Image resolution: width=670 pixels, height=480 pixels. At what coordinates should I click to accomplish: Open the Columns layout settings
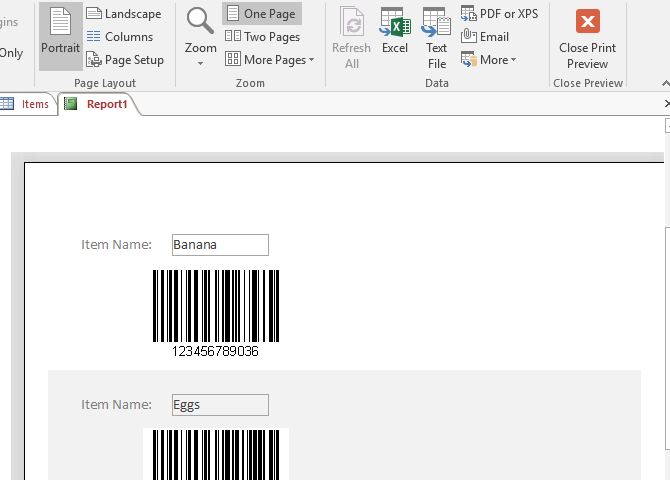click(x=120, y=37)
